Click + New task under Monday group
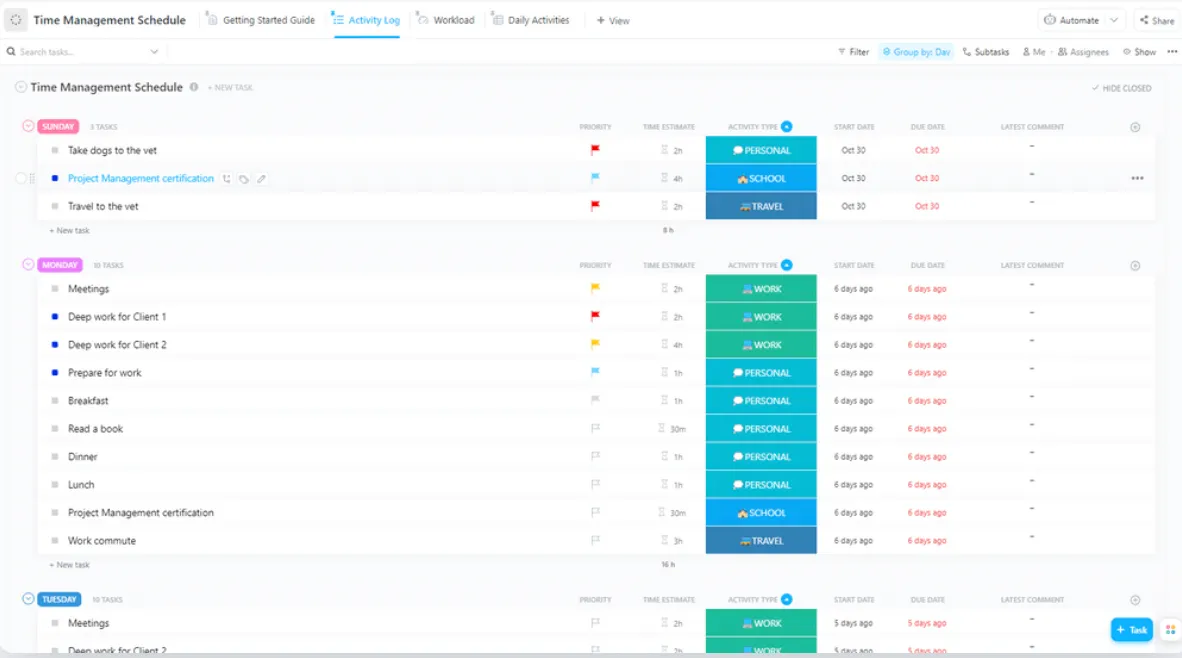1182x658 pixels. pos(69,565)
